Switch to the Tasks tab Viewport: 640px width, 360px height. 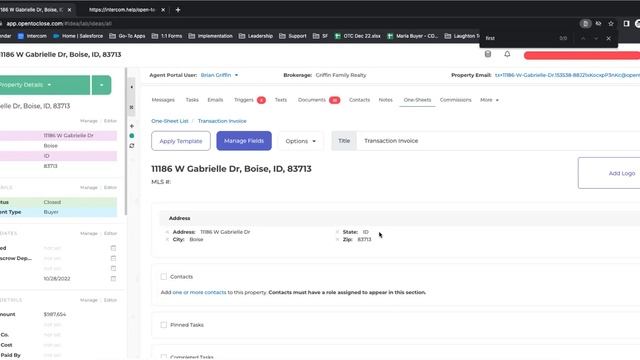pyautogui.click(x=192, y=100)
